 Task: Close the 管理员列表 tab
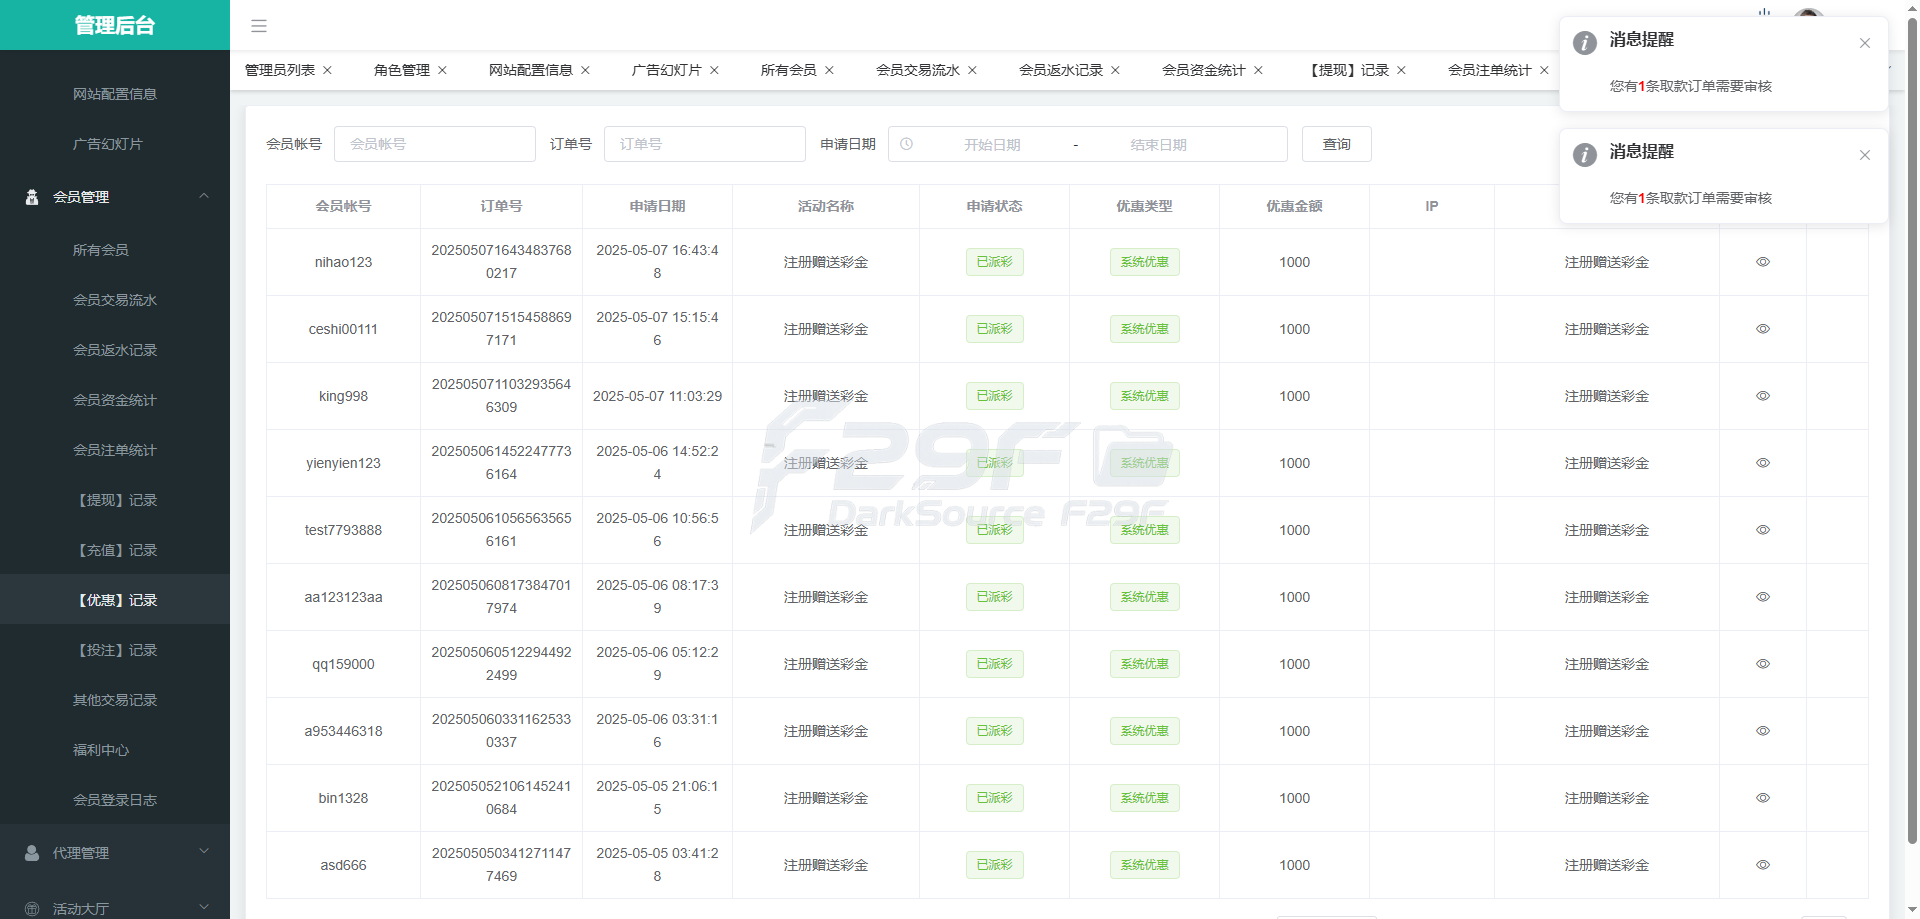327,70
